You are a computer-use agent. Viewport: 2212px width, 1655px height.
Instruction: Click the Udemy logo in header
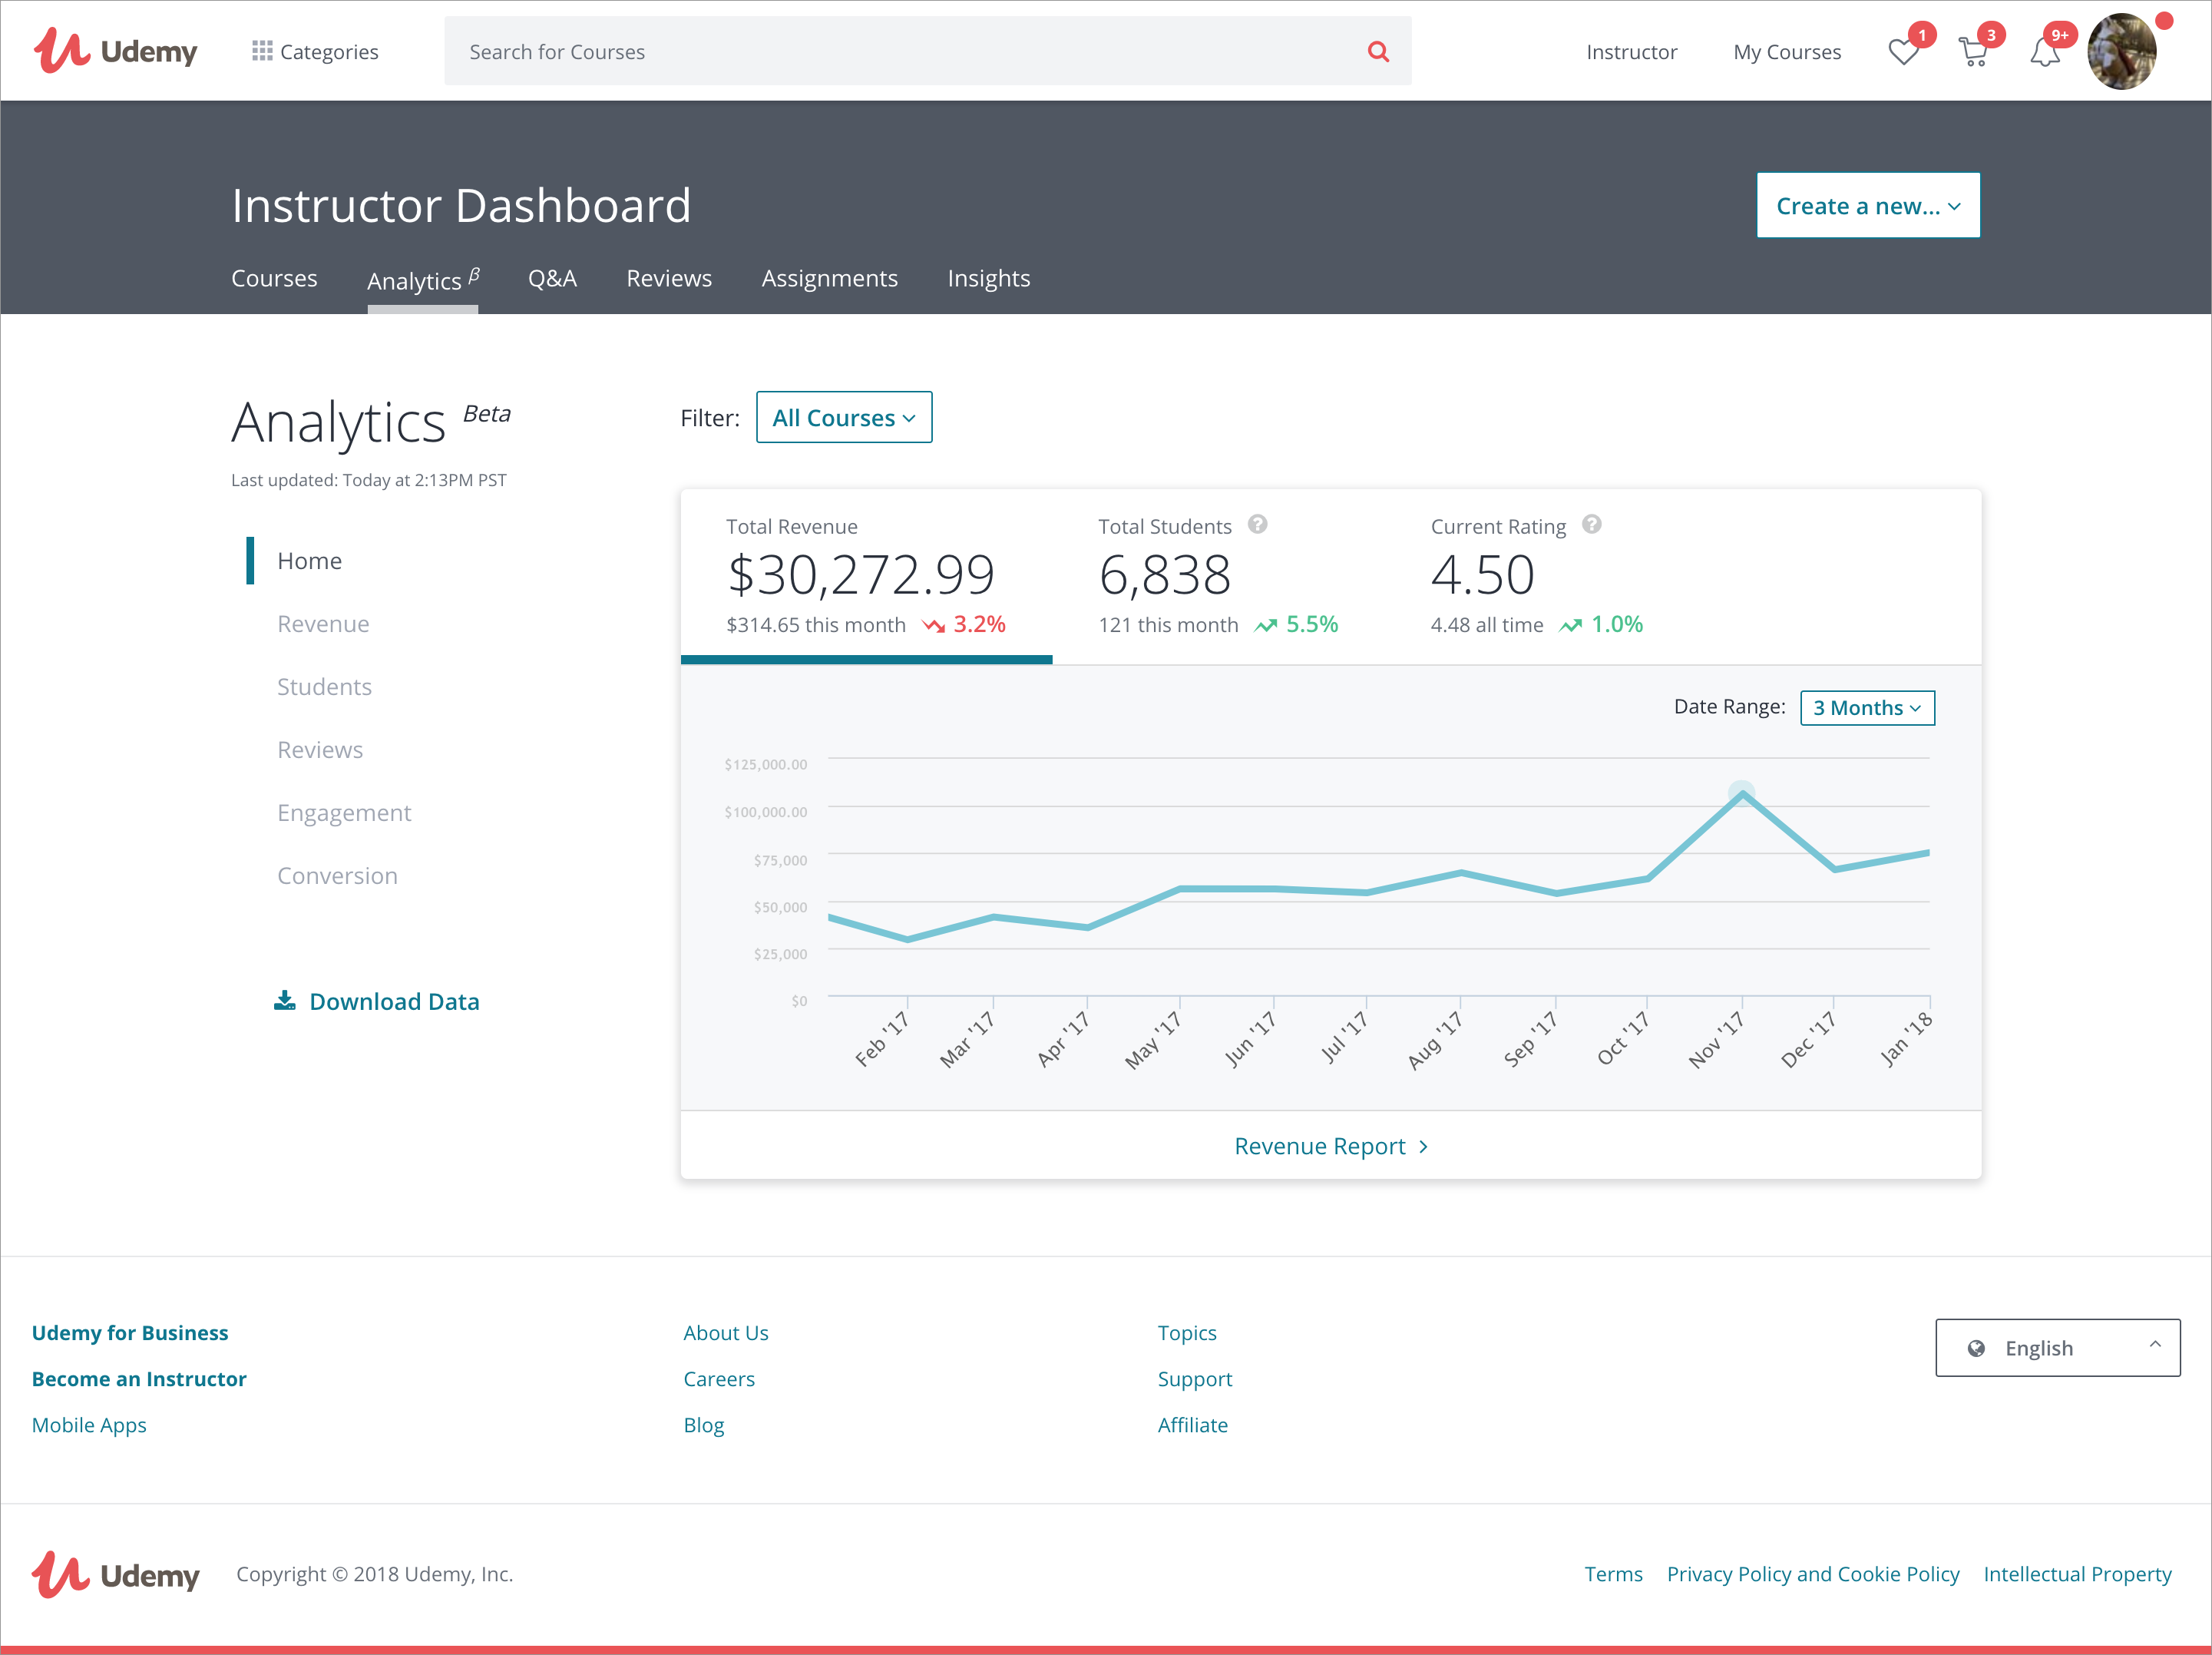[116, 51]
